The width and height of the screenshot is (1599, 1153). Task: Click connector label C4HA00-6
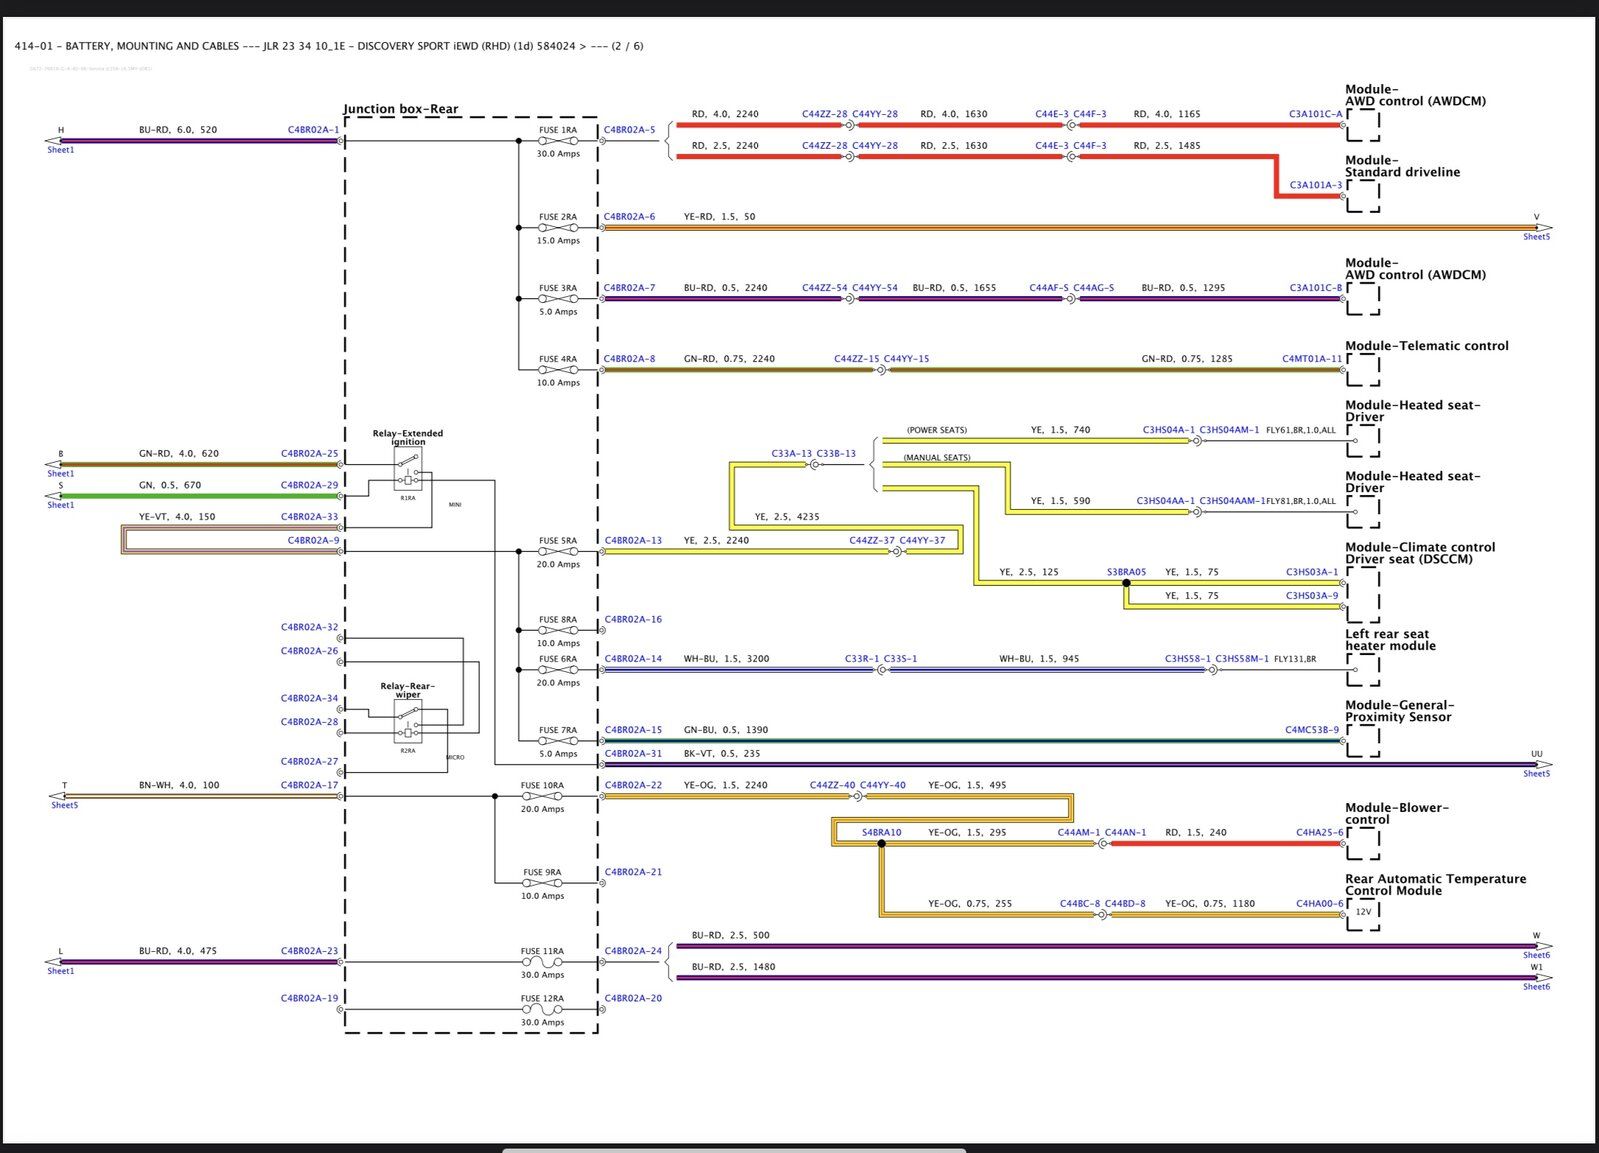tap(1320, 904)
